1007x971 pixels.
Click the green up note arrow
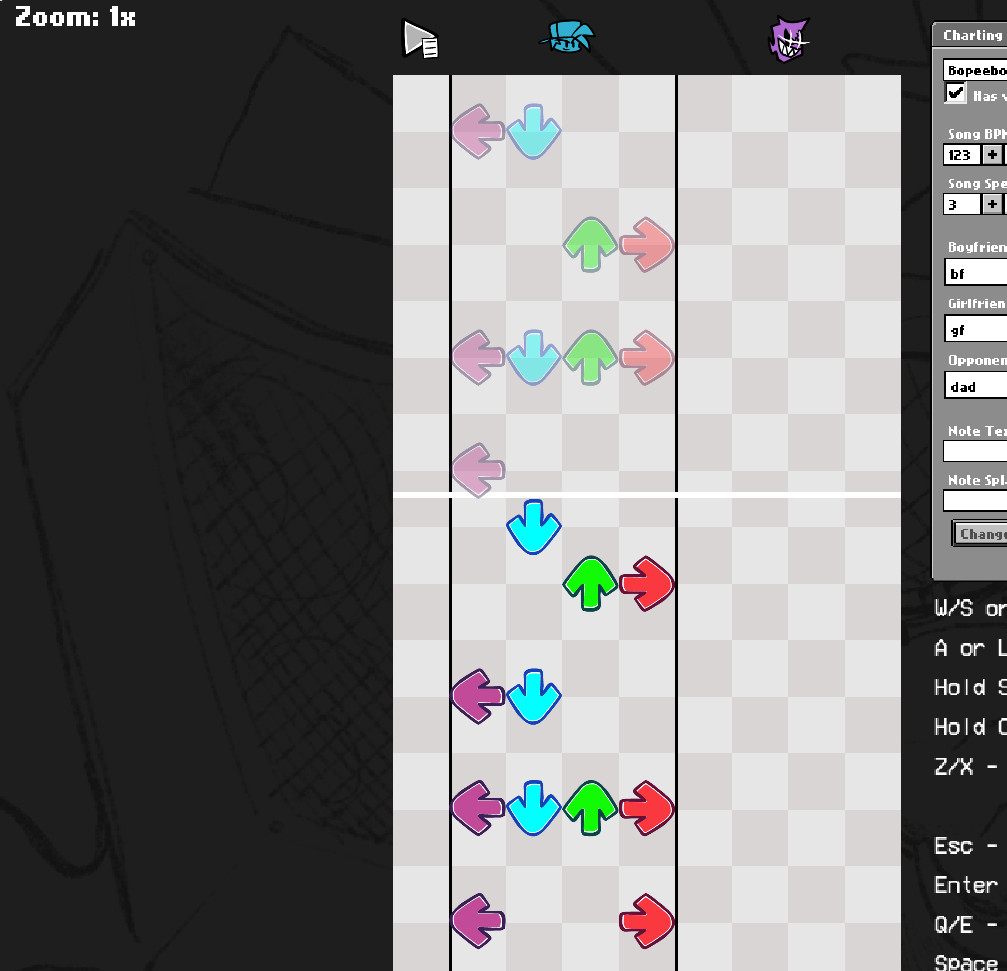589,583
